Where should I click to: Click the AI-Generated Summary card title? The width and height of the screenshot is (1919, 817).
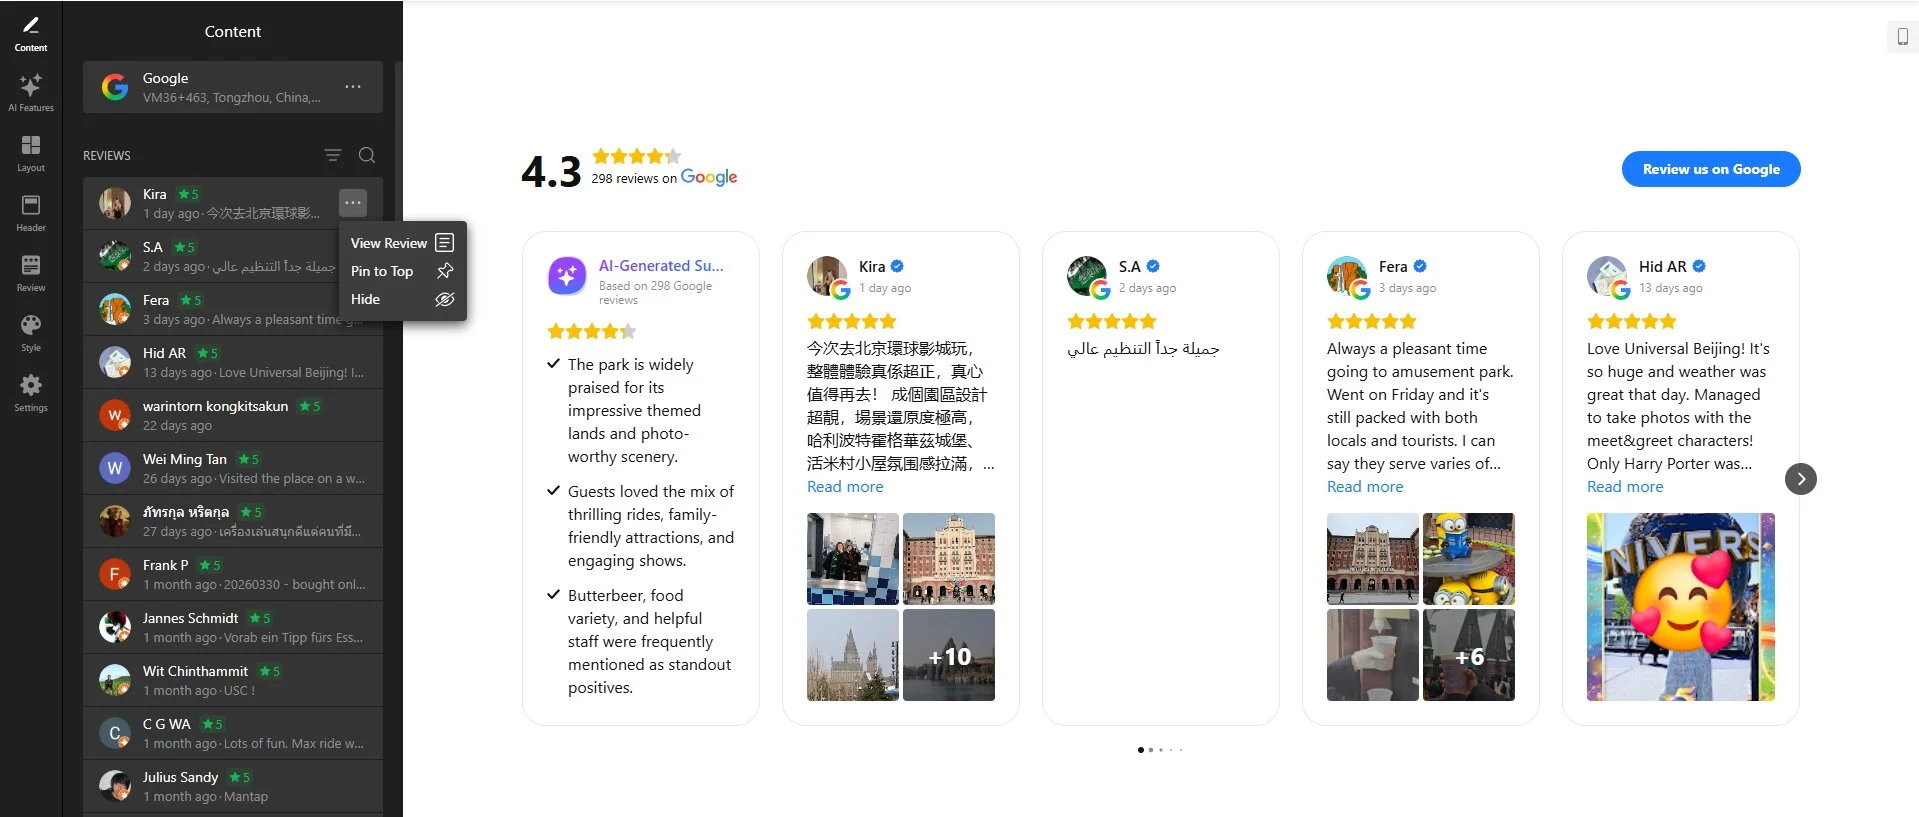click(x=661, y=266)
